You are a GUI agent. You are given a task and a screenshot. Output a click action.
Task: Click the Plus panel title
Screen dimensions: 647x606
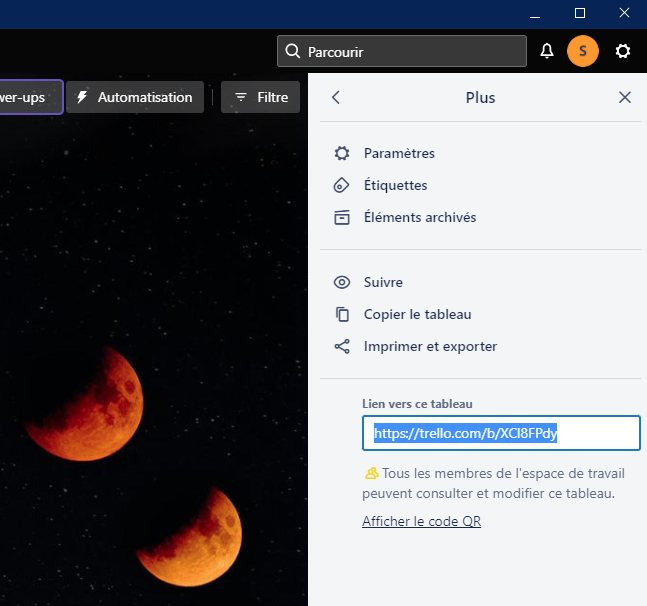(480, 98)
